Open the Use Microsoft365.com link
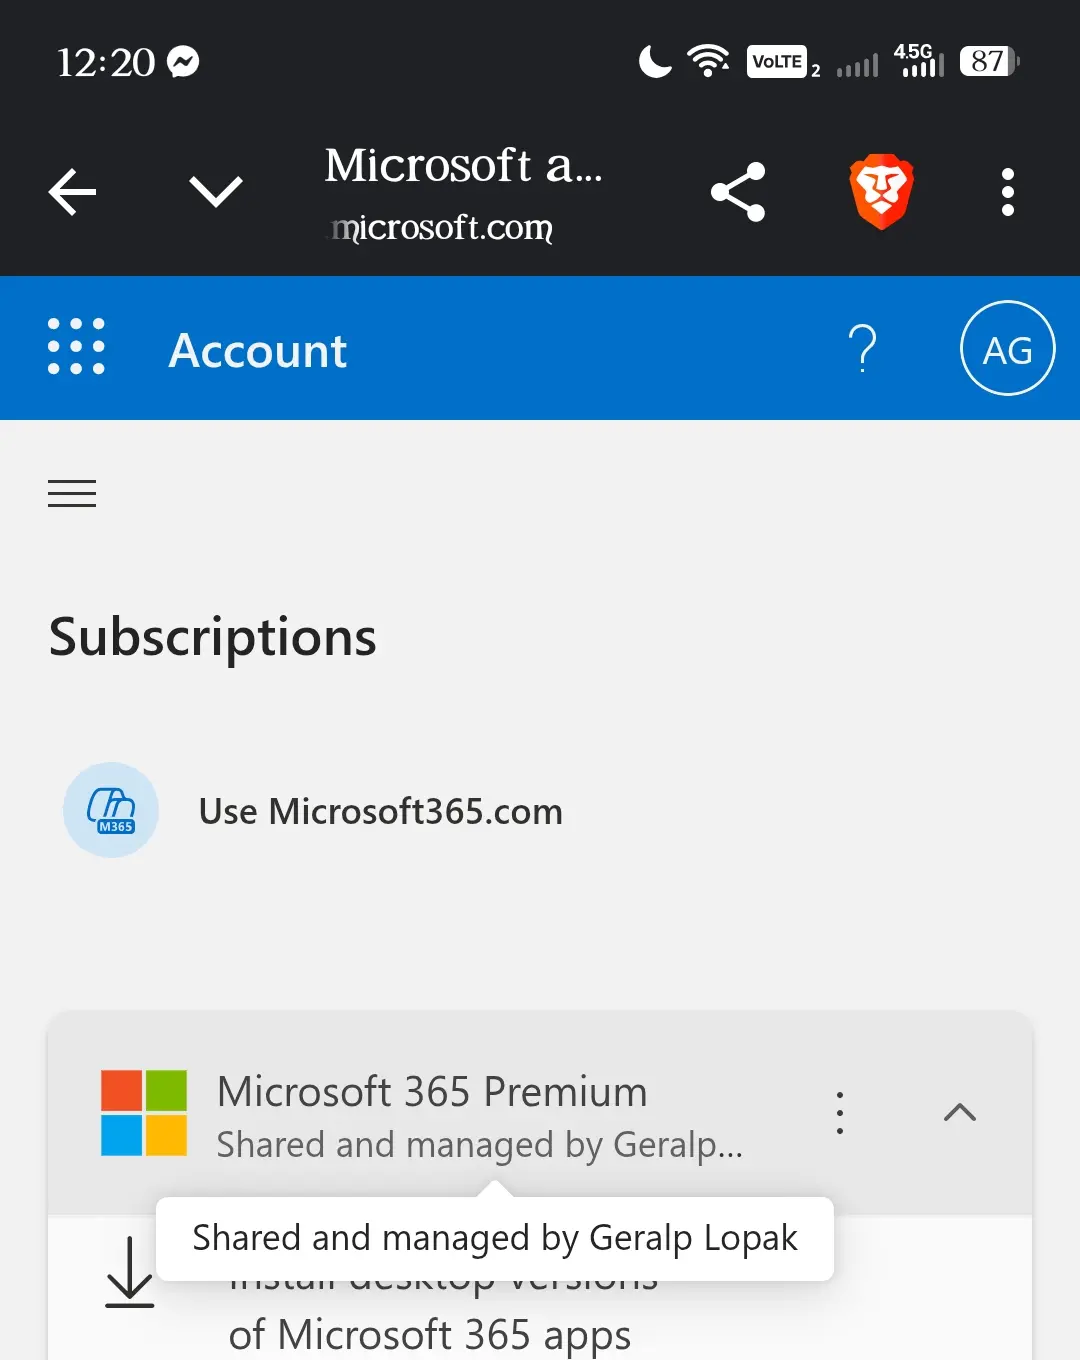Screen dimensions: 1080x1360 coord(381,811)
